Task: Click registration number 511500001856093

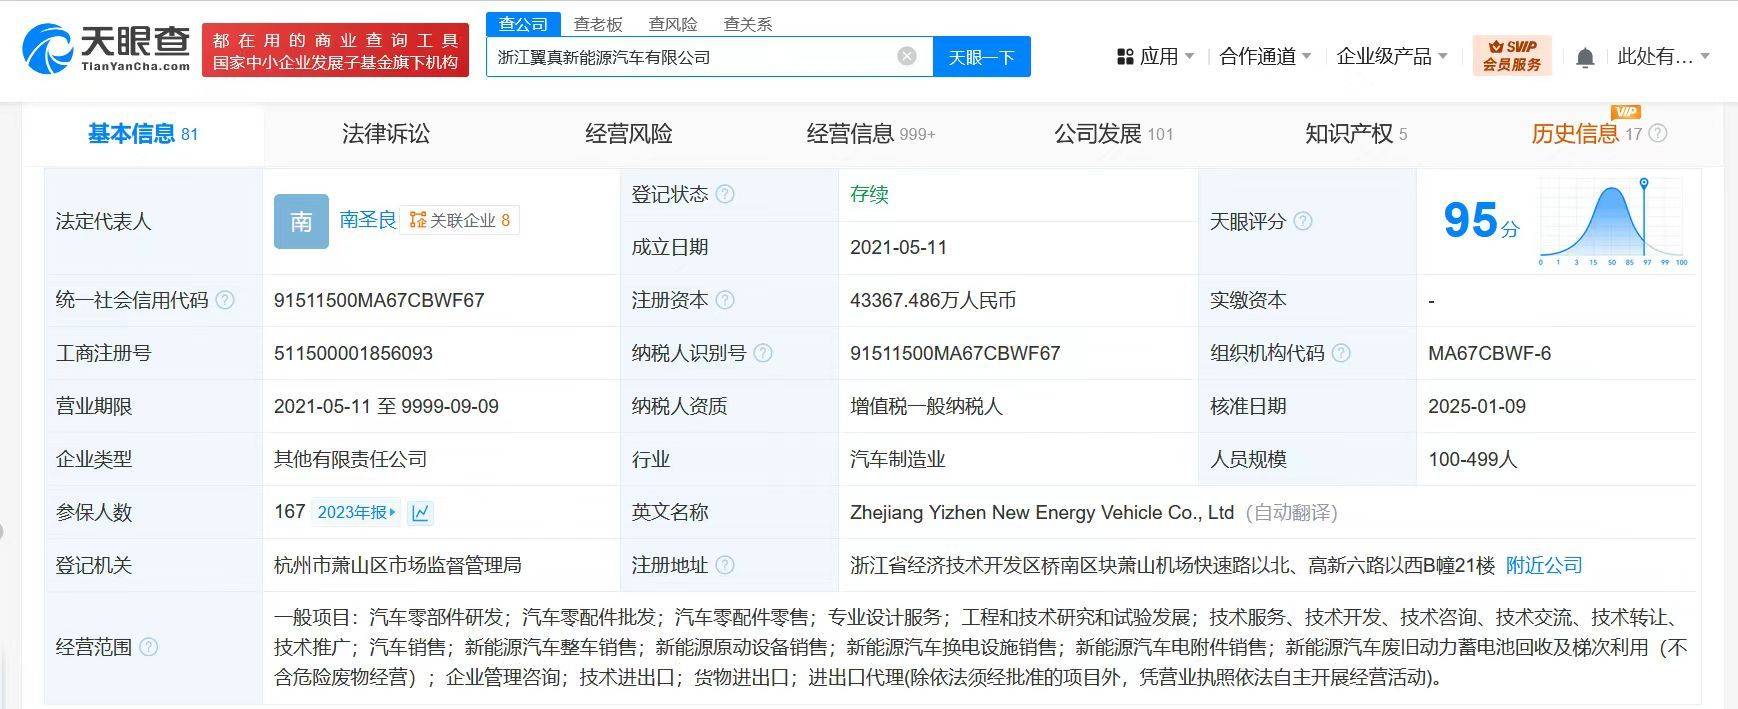Action: point(353,353)
